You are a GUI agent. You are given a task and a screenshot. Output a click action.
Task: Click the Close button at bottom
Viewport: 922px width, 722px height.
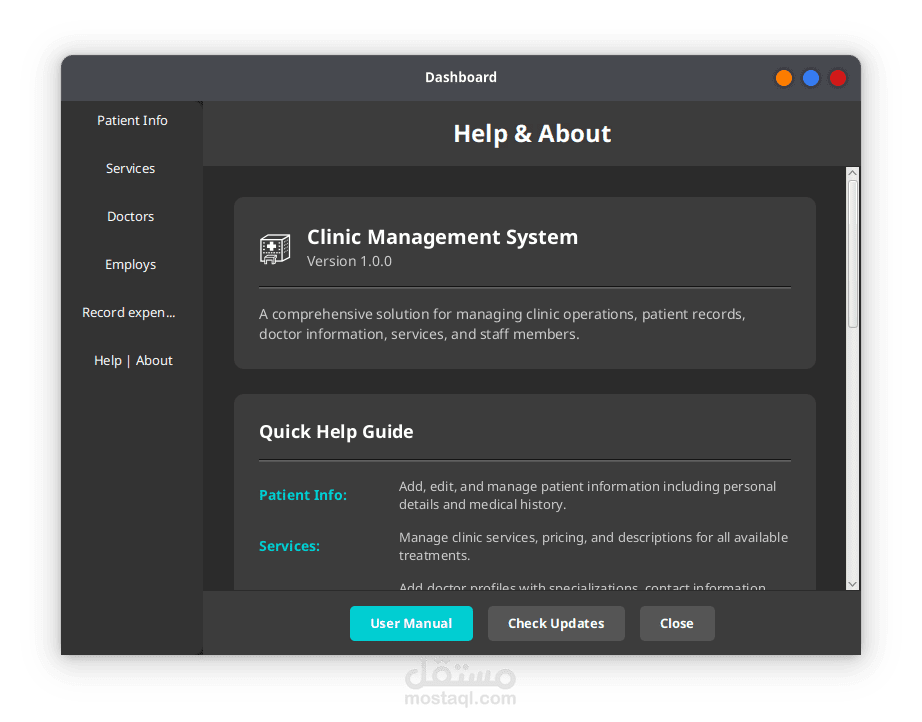click(677, 623)
